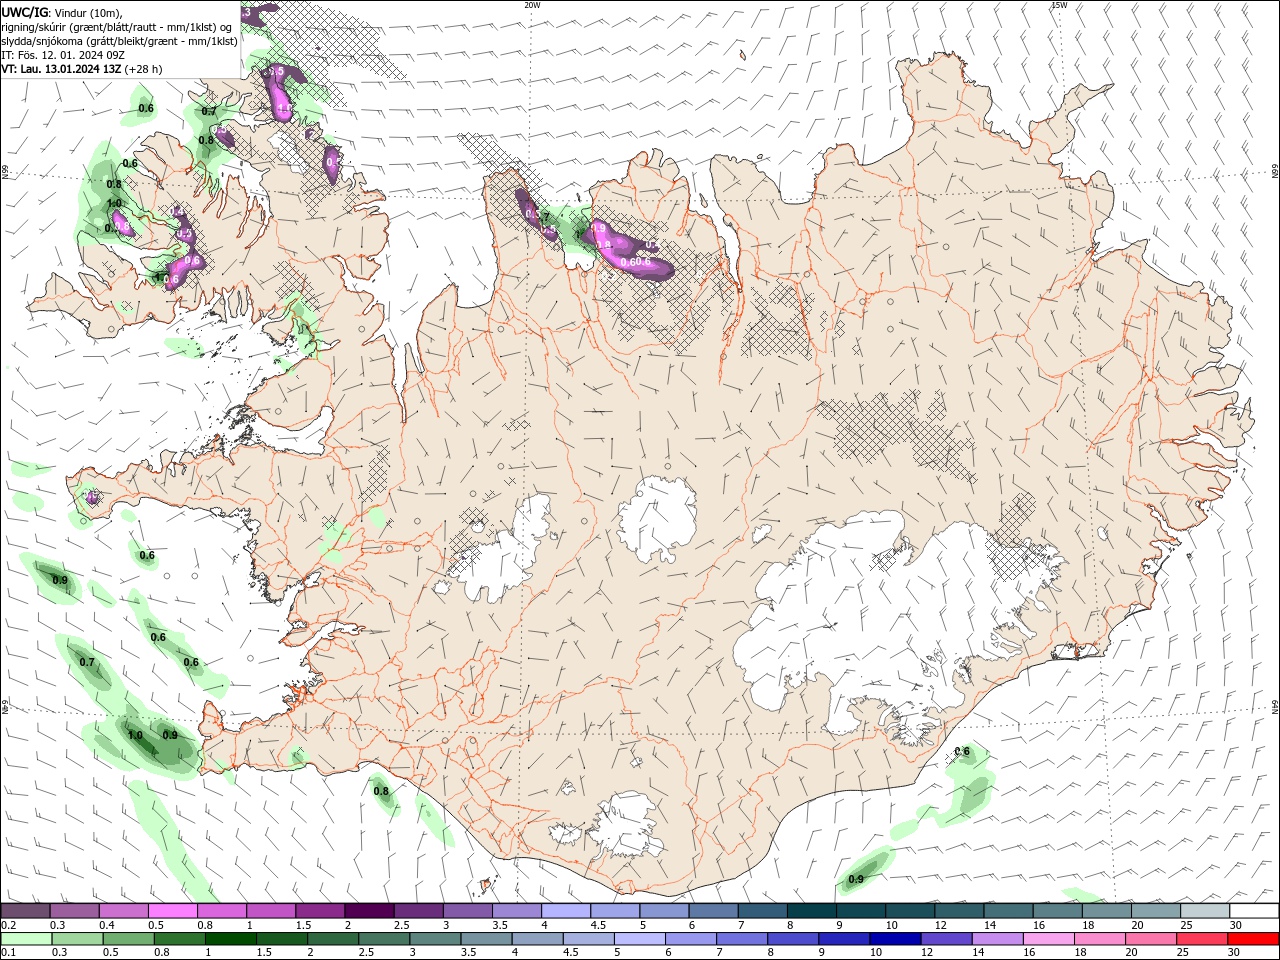1280x960 pixels.
Task: Click the darkest purple snow swatch between 2 and 2.5
Action: click(x=368, y=911)
